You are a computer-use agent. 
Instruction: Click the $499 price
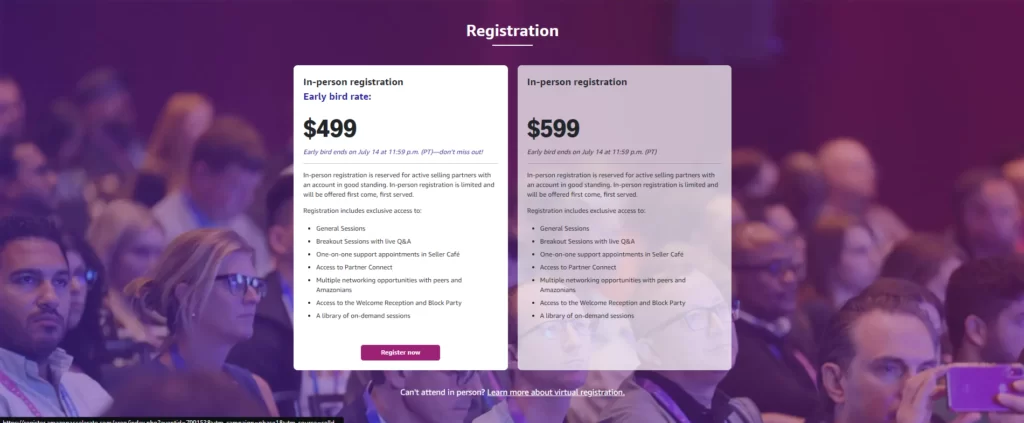point(330,129)
